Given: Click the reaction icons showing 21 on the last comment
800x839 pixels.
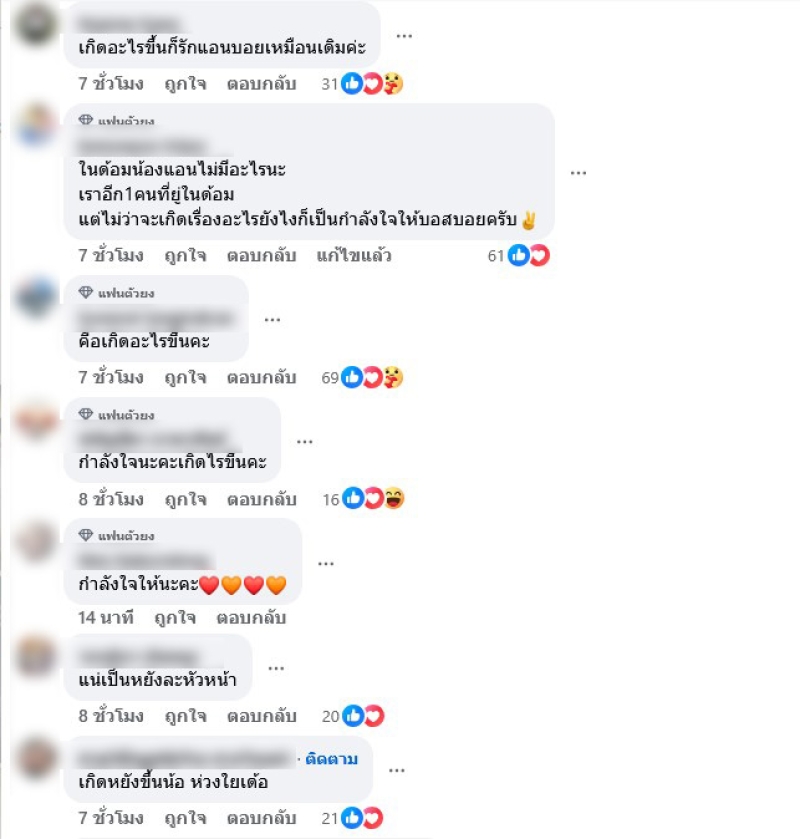Looking at the screenshot, I should (363, 818).
